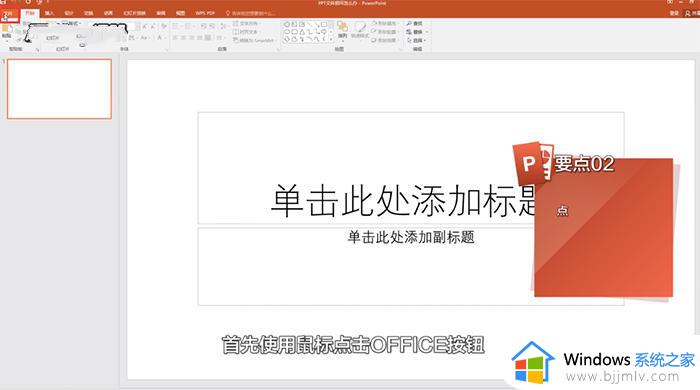
Task: Click the 共享 (Share) button
Action: [692, 13]
